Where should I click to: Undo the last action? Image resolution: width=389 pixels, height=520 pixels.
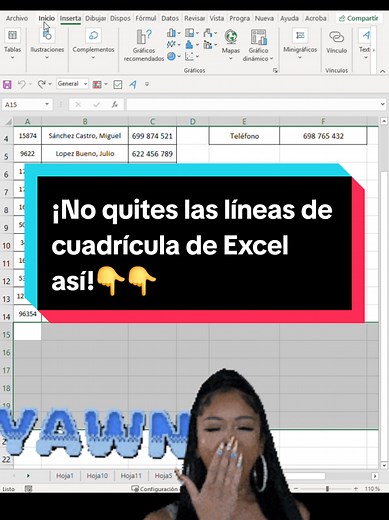(x=21, y=84)
